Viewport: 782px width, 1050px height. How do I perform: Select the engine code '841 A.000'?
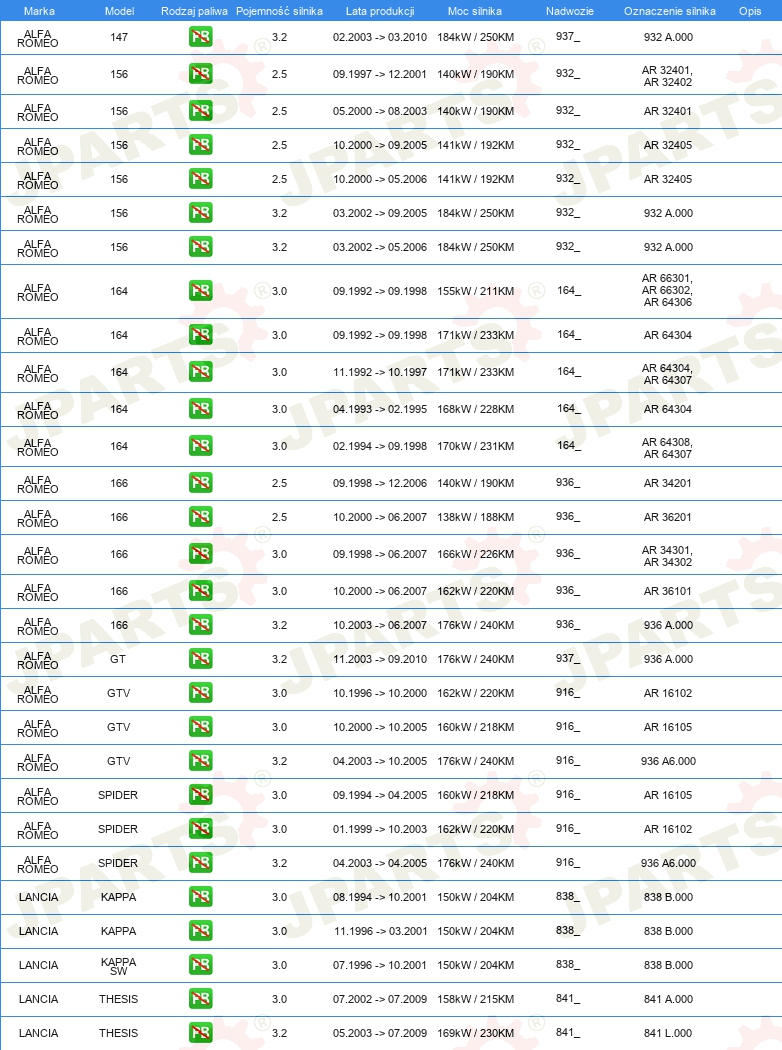[x=668, y=998]
